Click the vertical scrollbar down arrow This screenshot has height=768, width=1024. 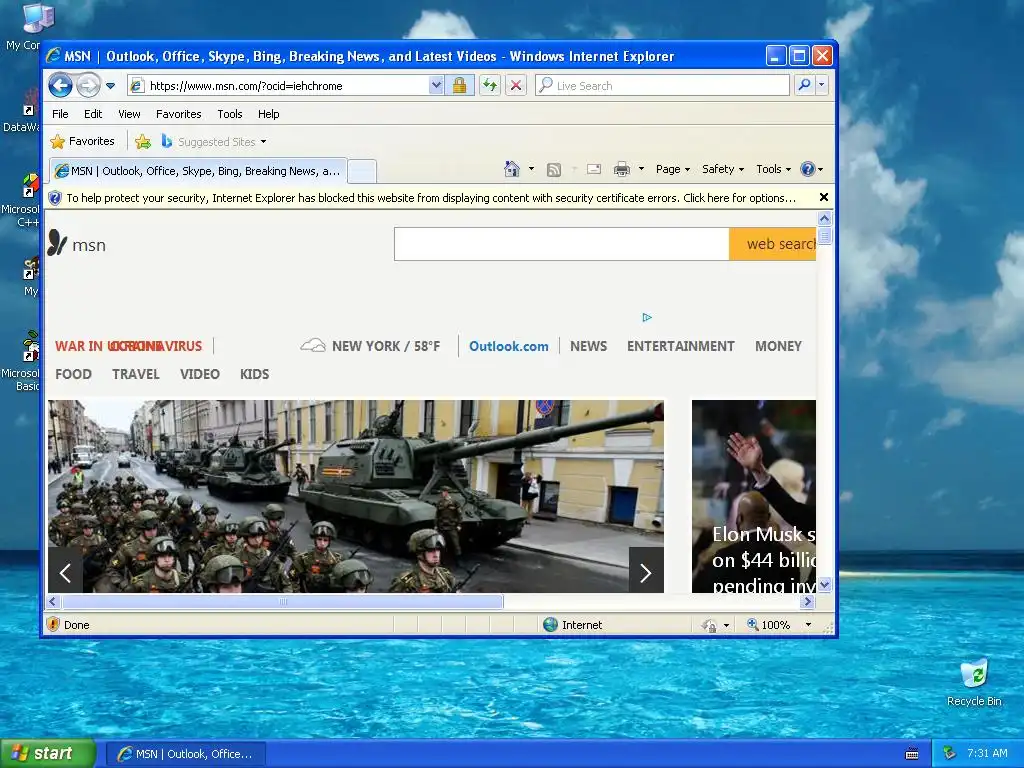click(824, 584)
